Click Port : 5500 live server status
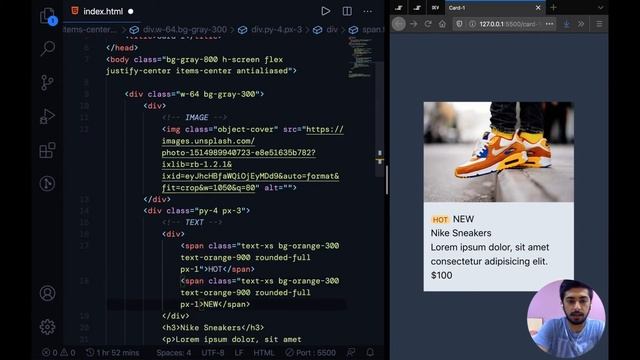Image resolution: width=640 pixels, height=360 pixels. click(x=311, y=353)
